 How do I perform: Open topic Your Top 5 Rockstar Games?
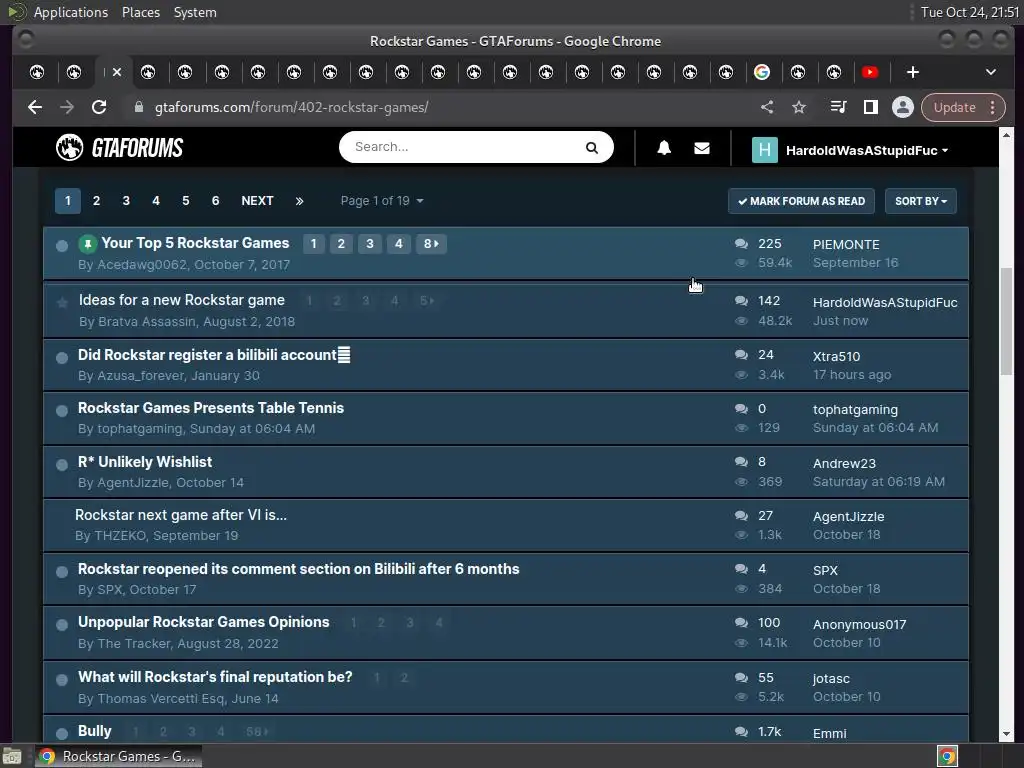coord(195,243)
